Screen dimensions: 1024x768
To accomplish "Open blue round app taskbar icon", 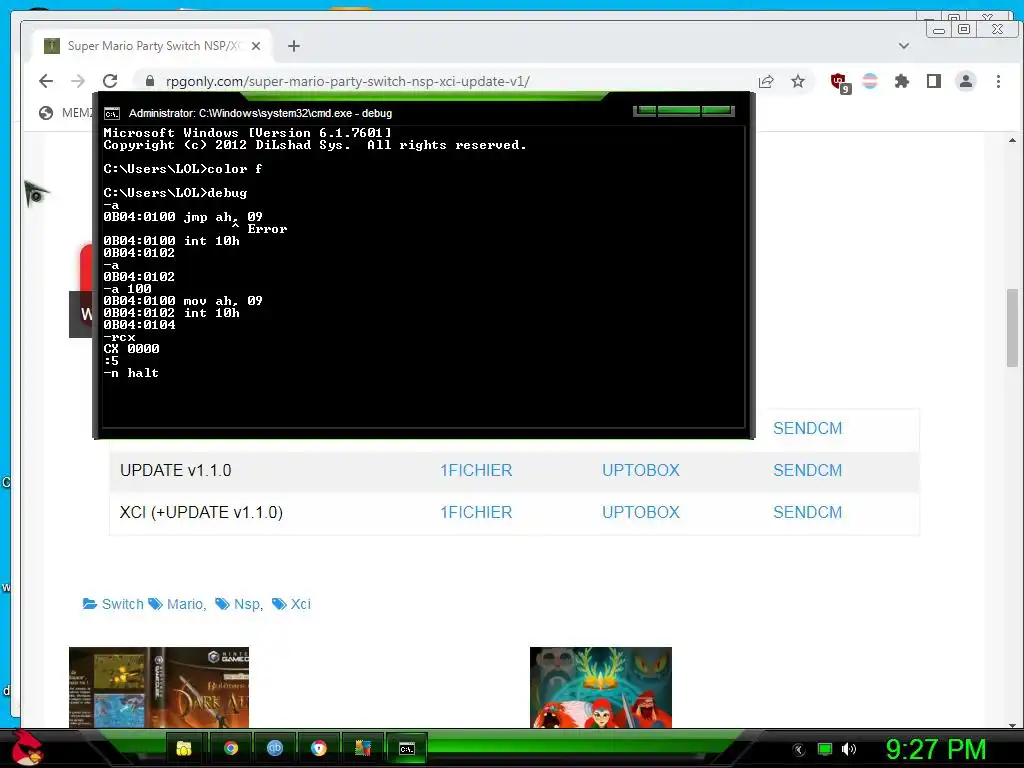I will click(274, 748).
